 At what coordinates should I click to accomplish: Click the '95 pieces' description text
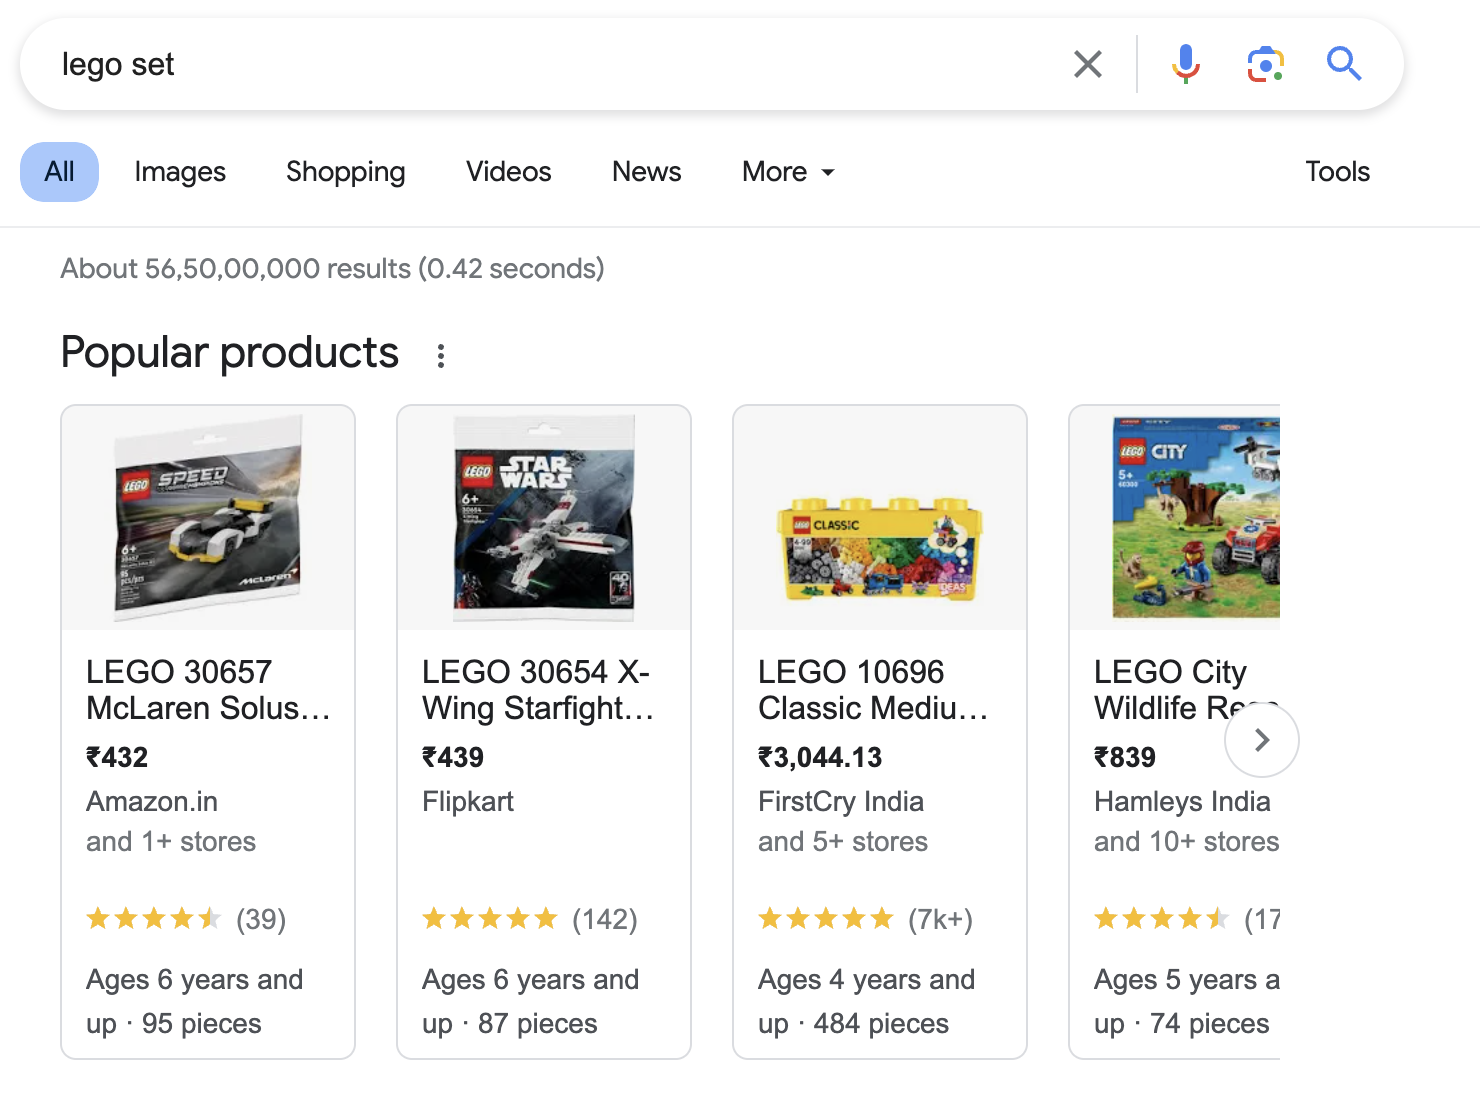201,1024
